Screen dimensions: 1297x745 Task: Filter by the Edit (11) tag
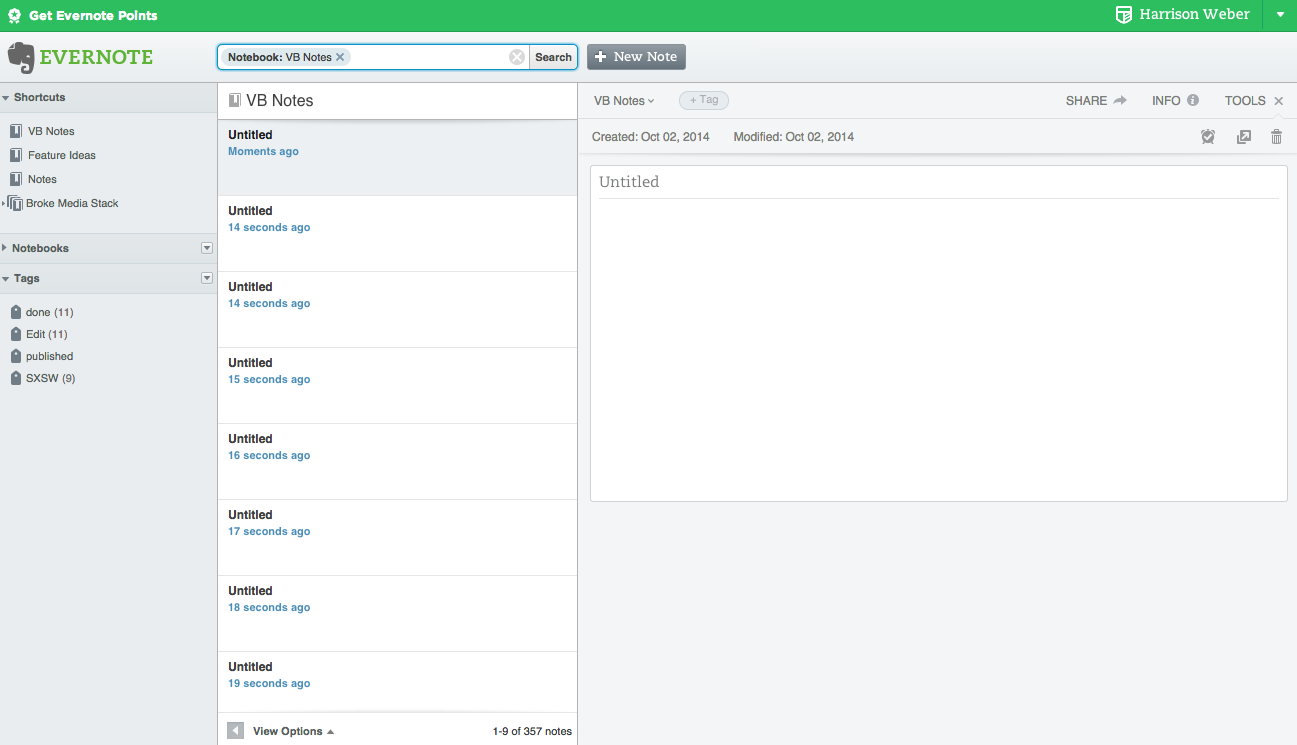47,334
